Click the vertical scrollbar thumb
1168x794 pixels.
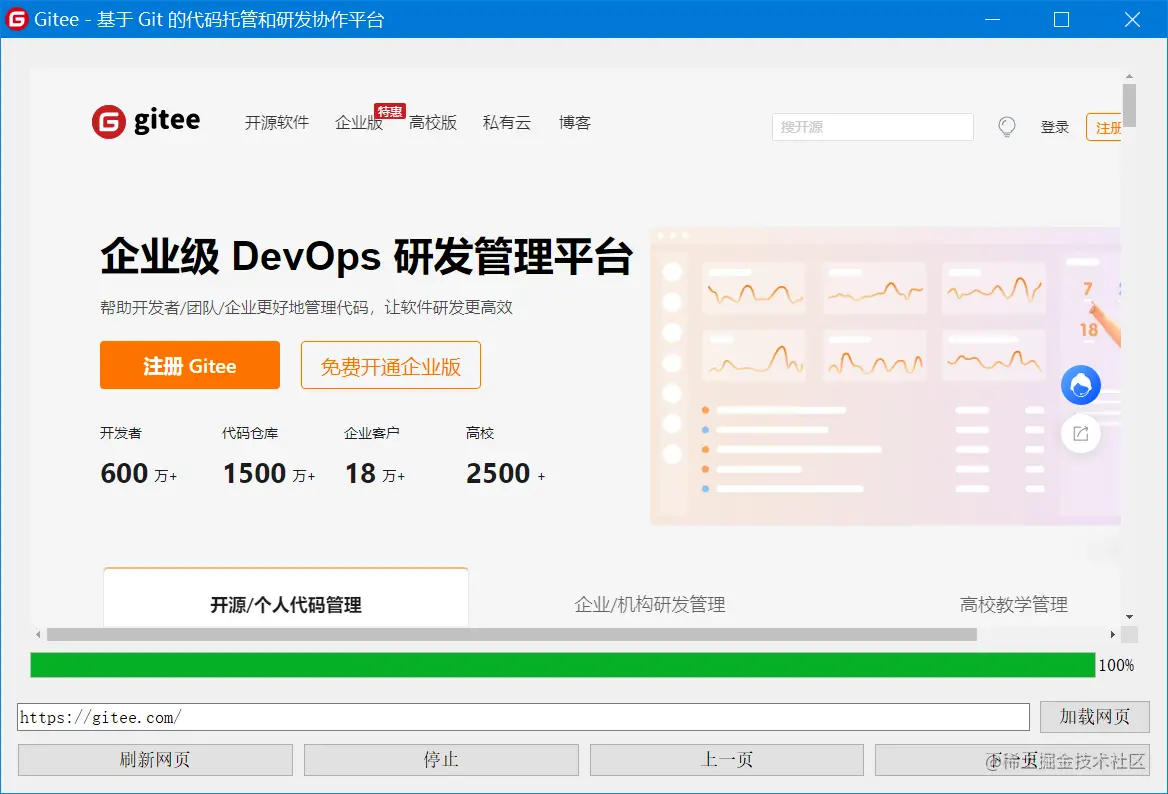[x=1129, y=105]
